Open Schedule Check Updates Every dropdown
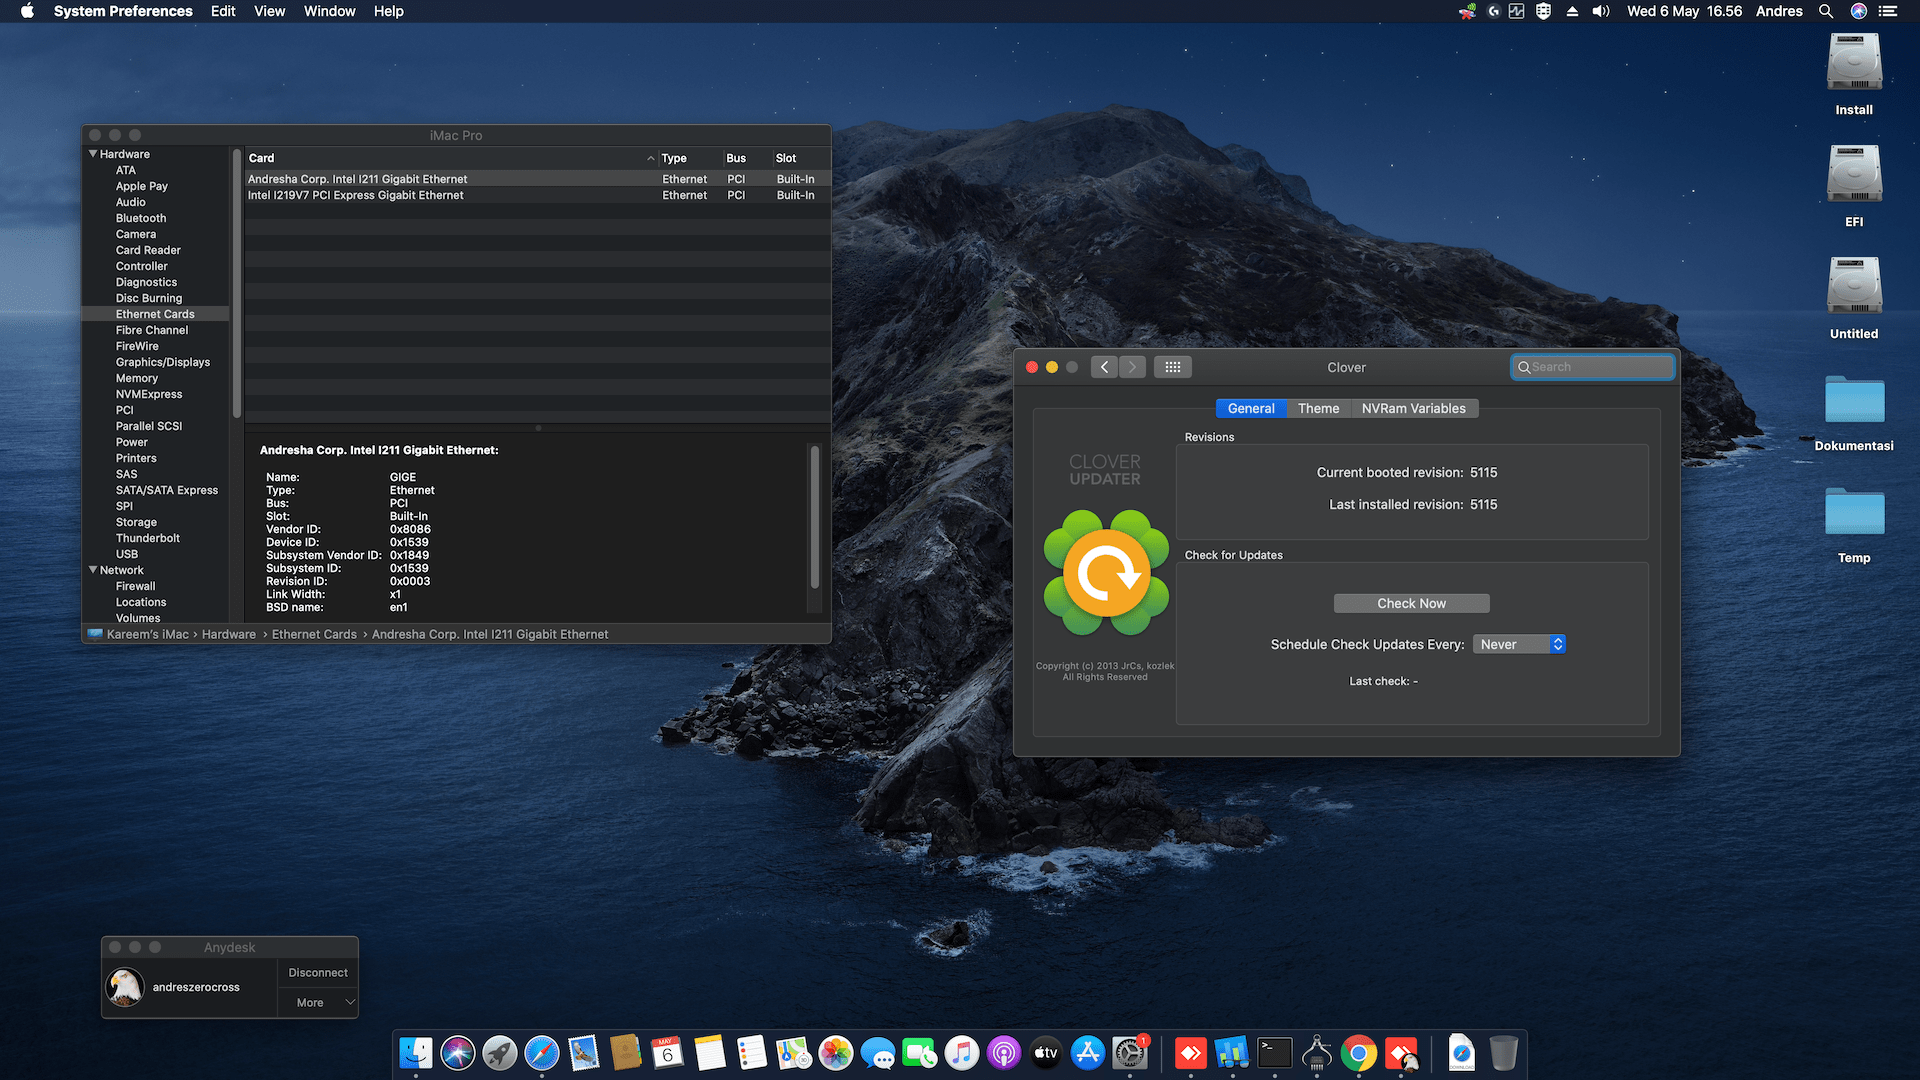Image resolution: width=1920 pixels, height=1080 pixels. [1519, 645]
